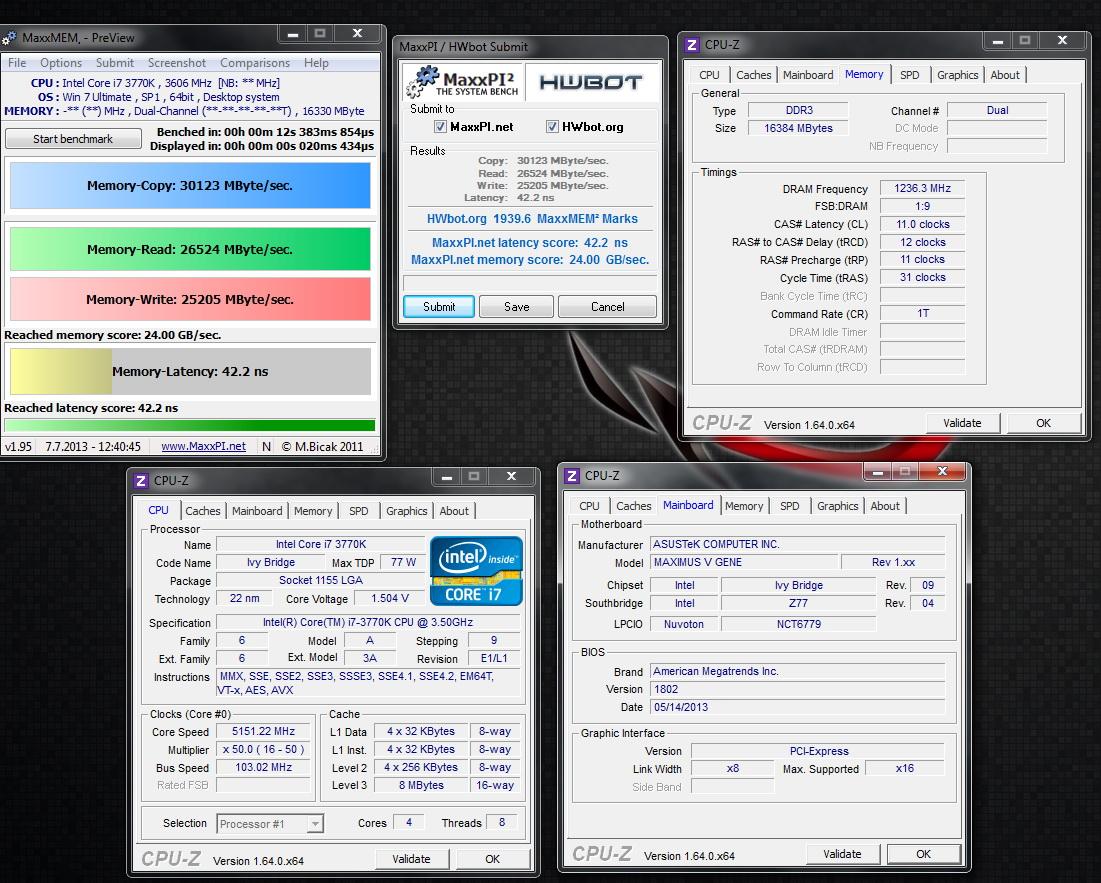
Task: Open the Options menu in MaxxMEM
Action: [x=60, y=63]
